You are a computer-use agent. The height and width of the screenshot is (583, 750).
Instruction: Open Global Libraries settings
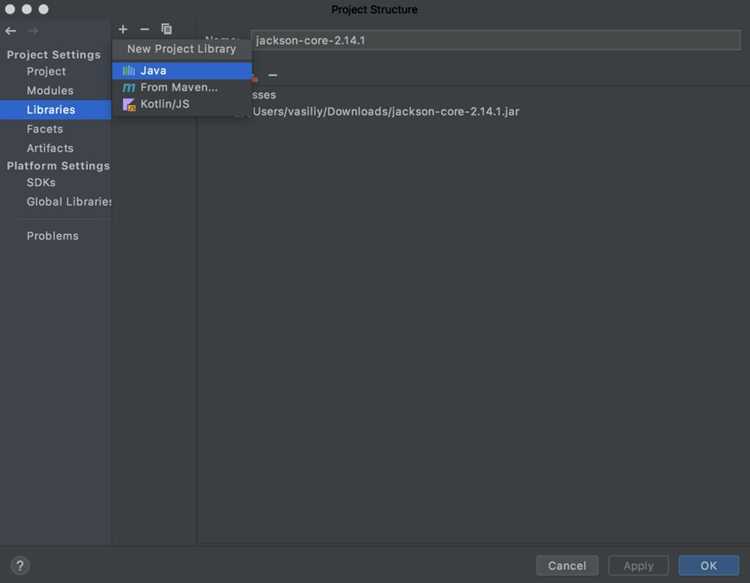69,202
